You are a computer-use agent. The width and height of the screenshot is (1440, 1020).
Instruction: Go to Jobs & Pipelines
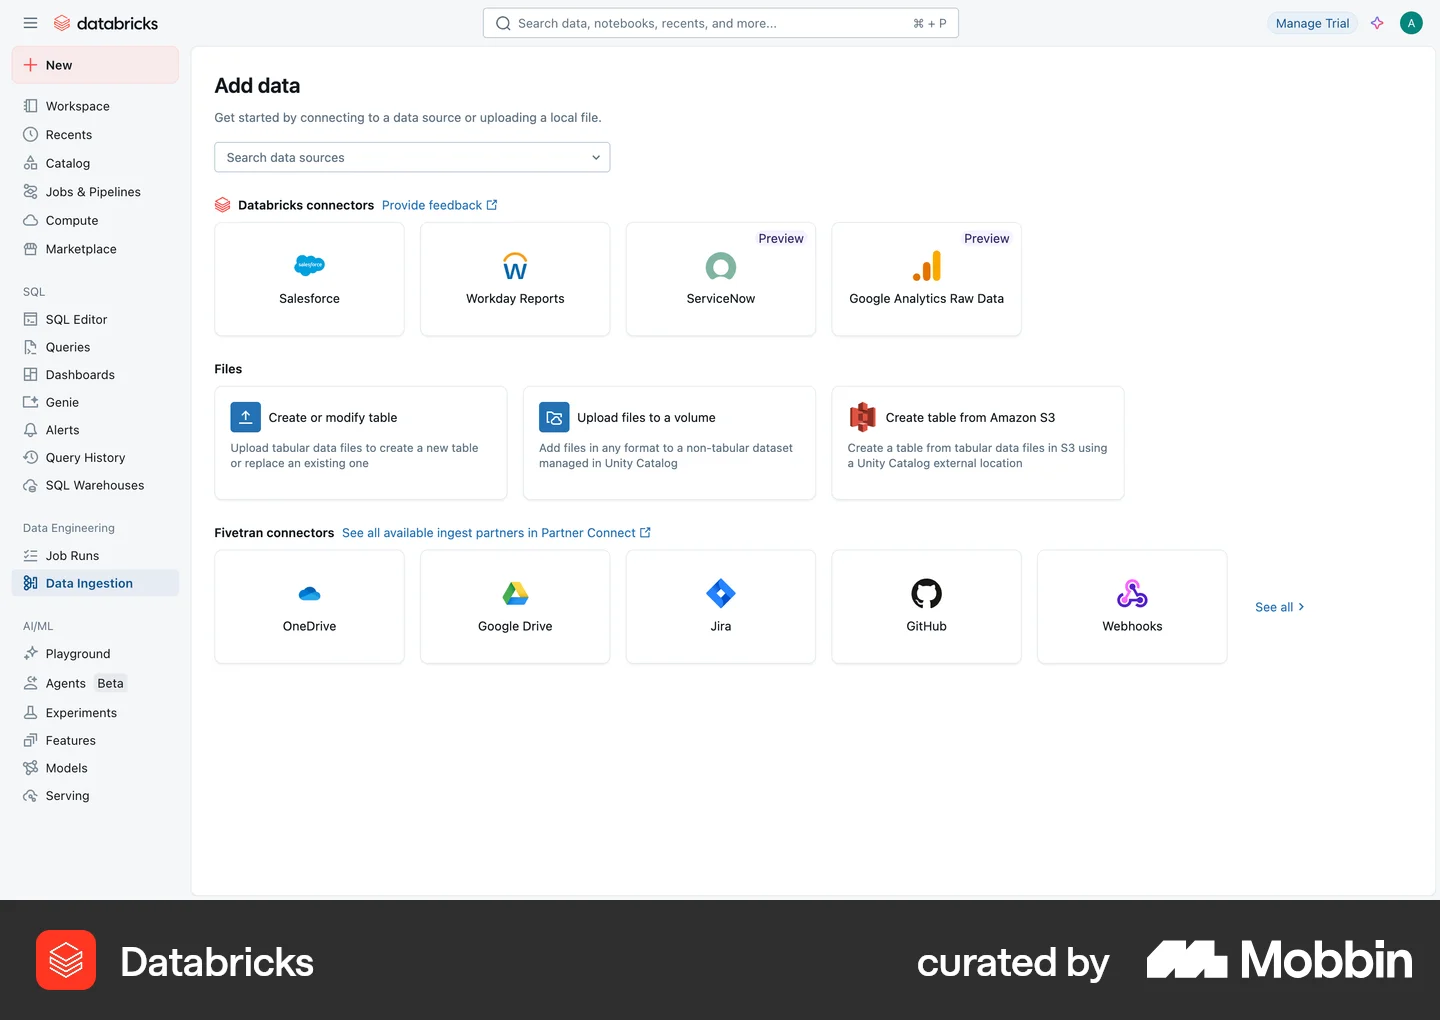(95, 192)
